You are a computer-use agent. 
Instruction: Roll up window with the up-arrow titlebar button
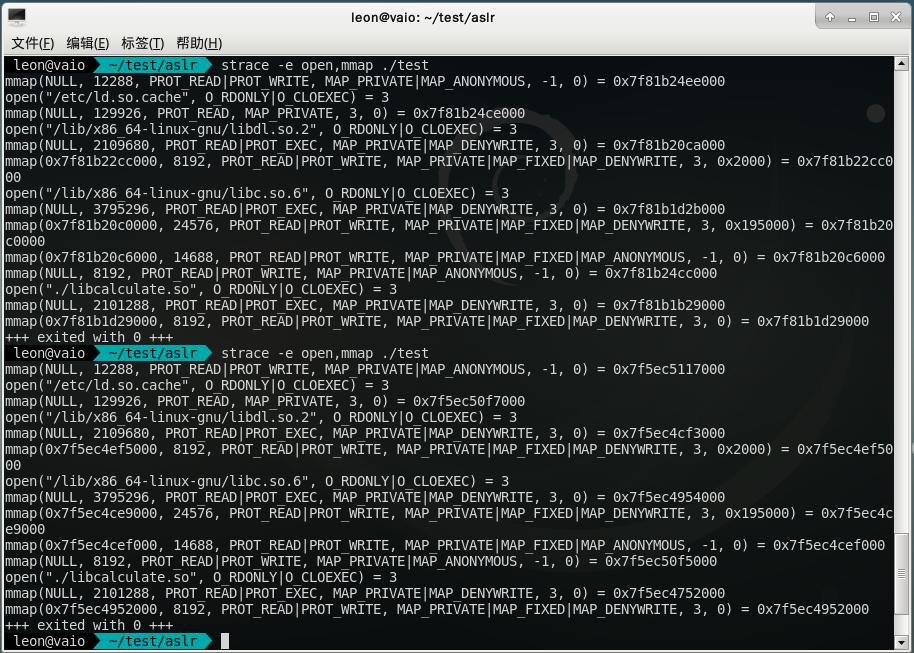coord(830,17)
